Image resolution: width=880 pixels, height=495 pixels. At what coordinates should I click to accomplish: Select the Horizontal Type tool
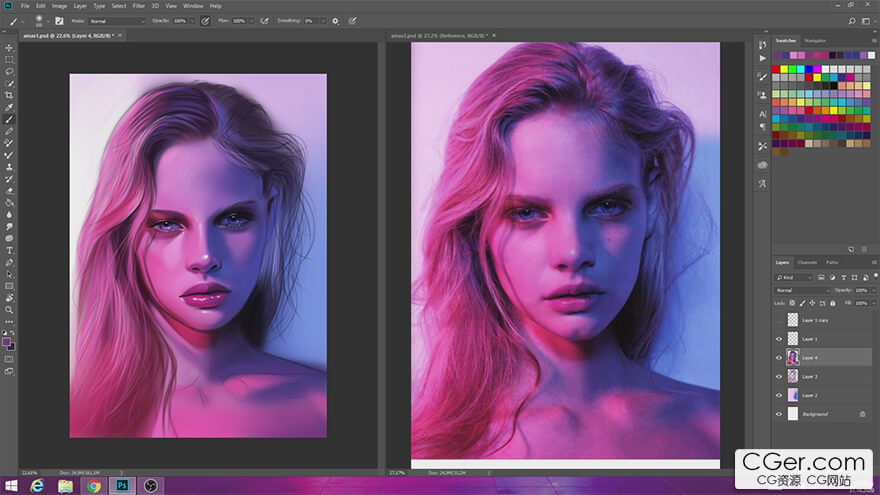click(x=9, y=250)
